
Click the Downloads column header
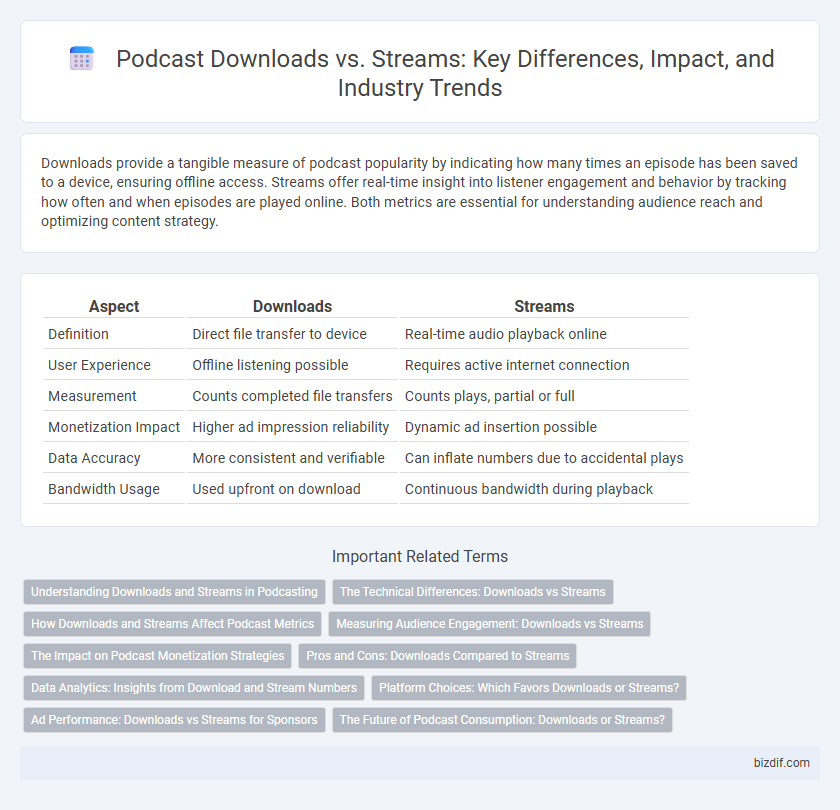pyautogui.click(x=292, y=306)
